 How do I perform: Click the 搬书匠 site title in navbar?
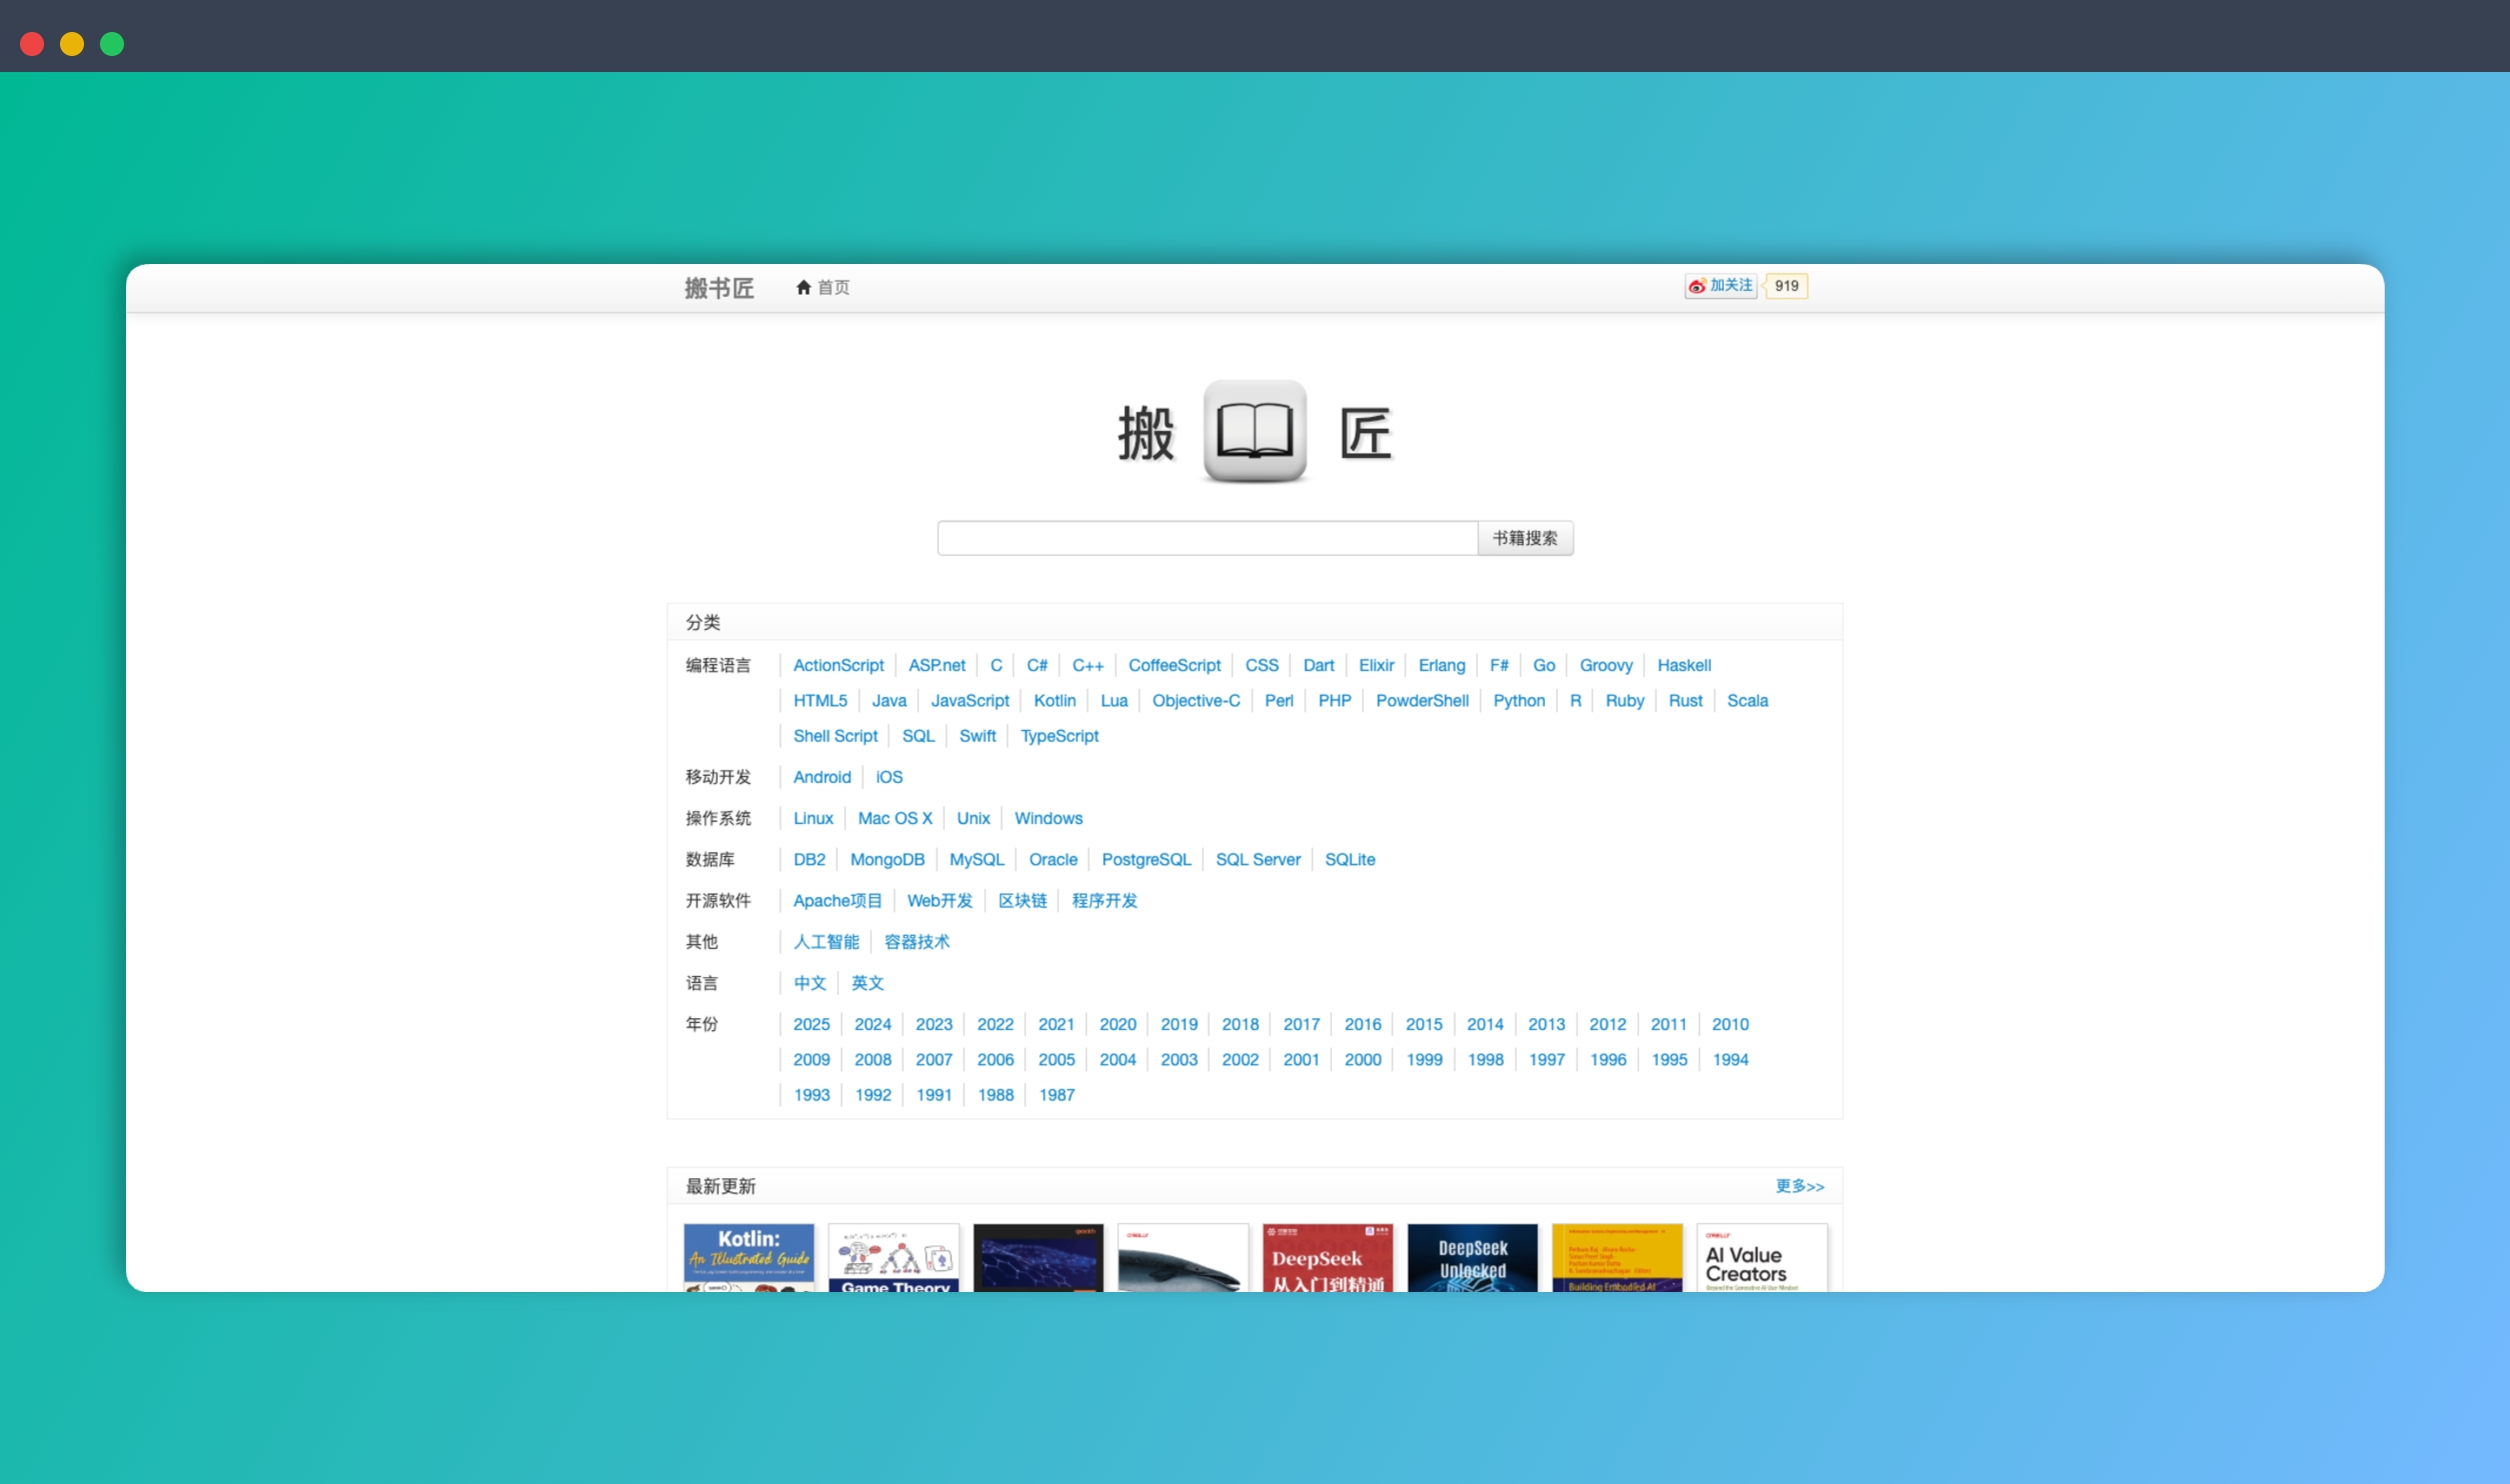point(719,288)
